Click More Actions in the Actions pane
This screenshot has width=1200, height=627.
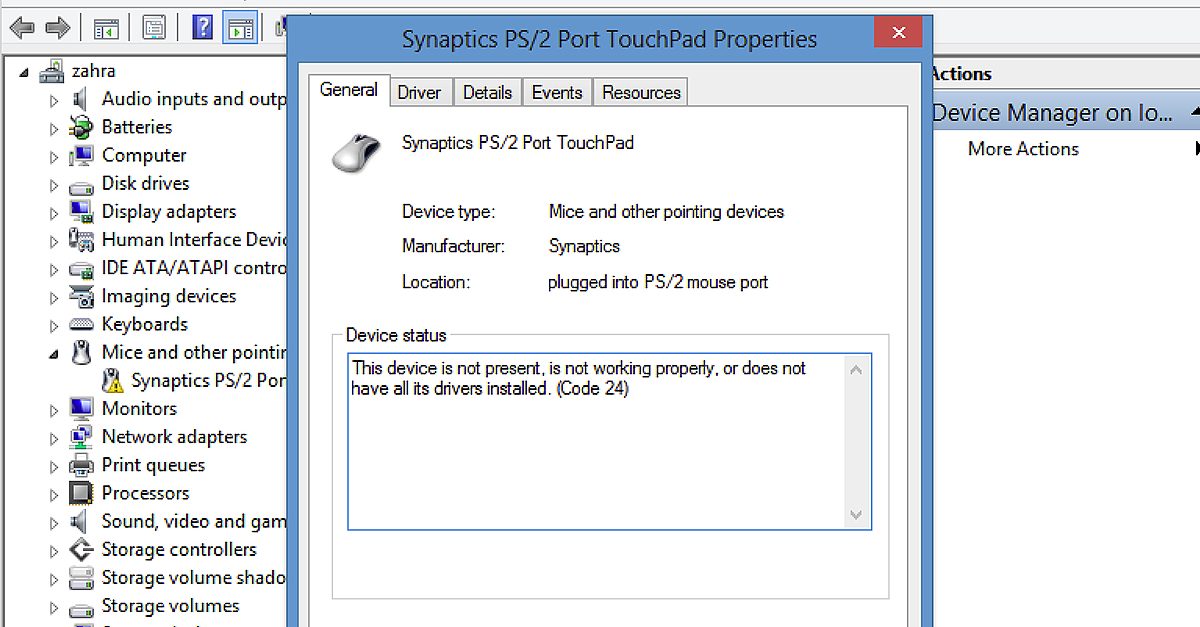pos(1022,148)
